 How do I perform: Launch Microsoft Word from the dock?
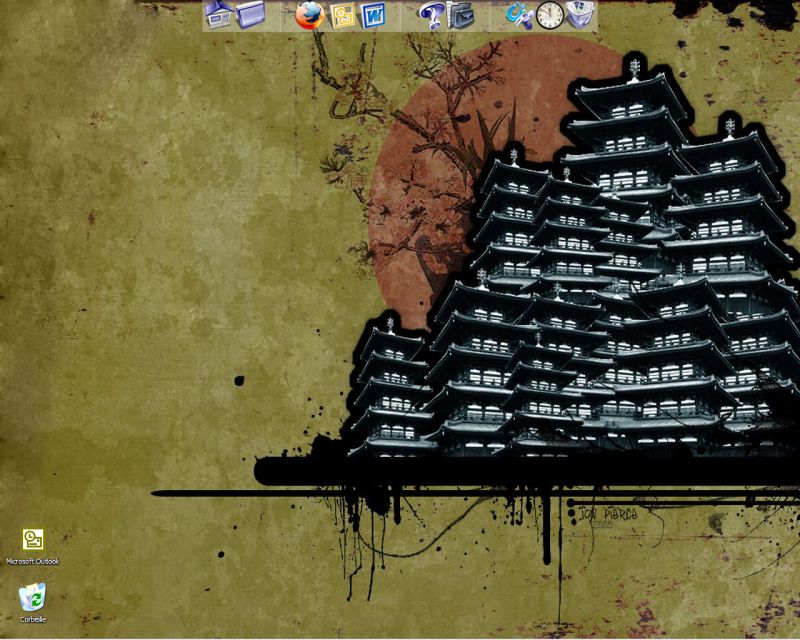pos(374,15)
